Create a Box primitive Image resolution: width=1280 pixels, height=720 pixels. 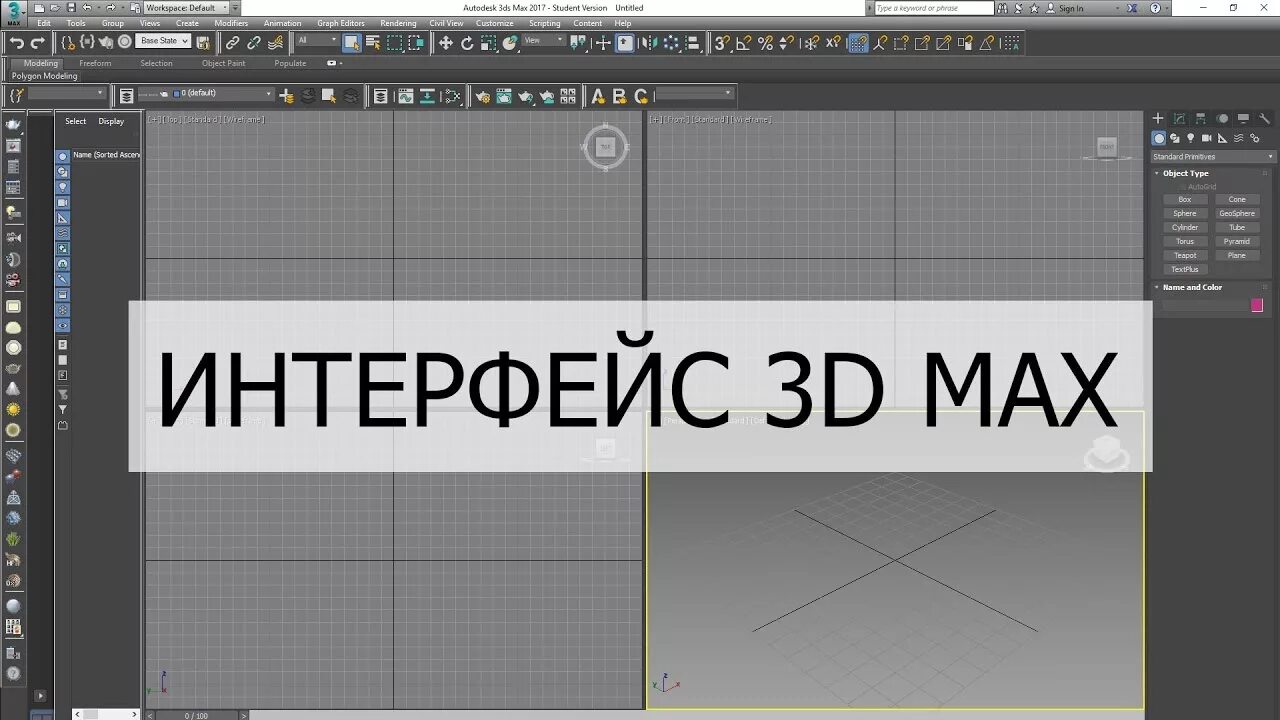1185,199
